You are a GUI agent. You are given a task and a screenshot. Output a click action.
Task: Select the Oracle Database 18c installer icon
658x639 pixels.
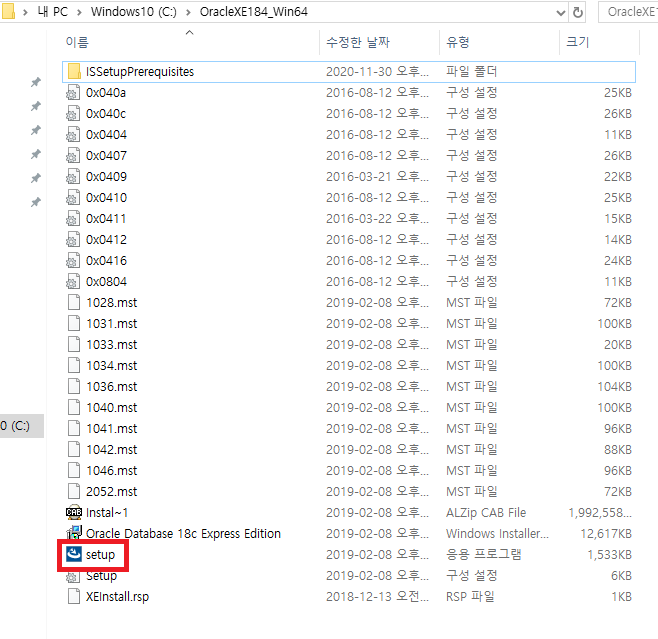click(74, 533)
